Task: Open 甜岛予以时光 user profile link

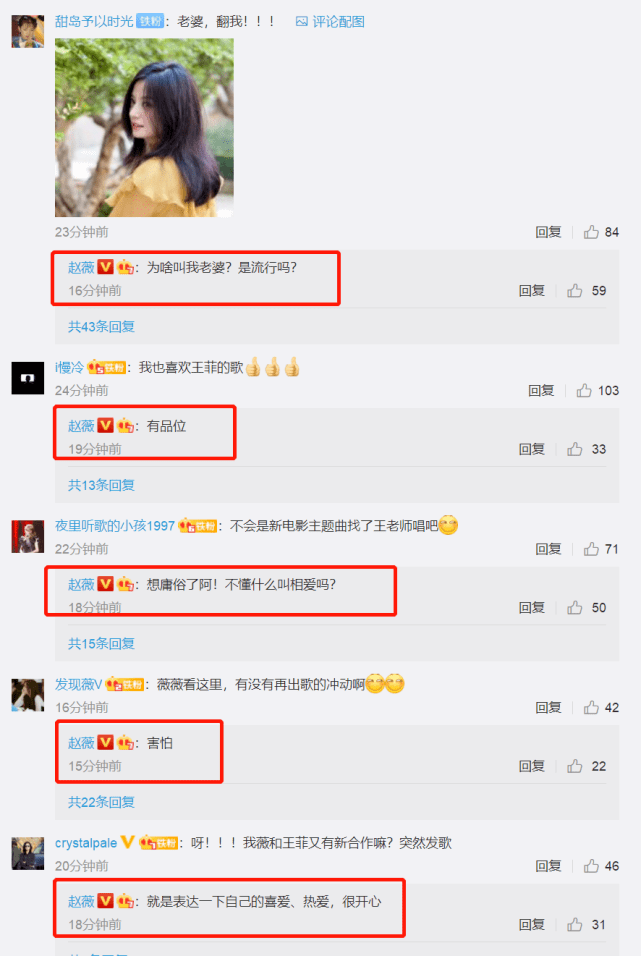Action: (94, 21)
